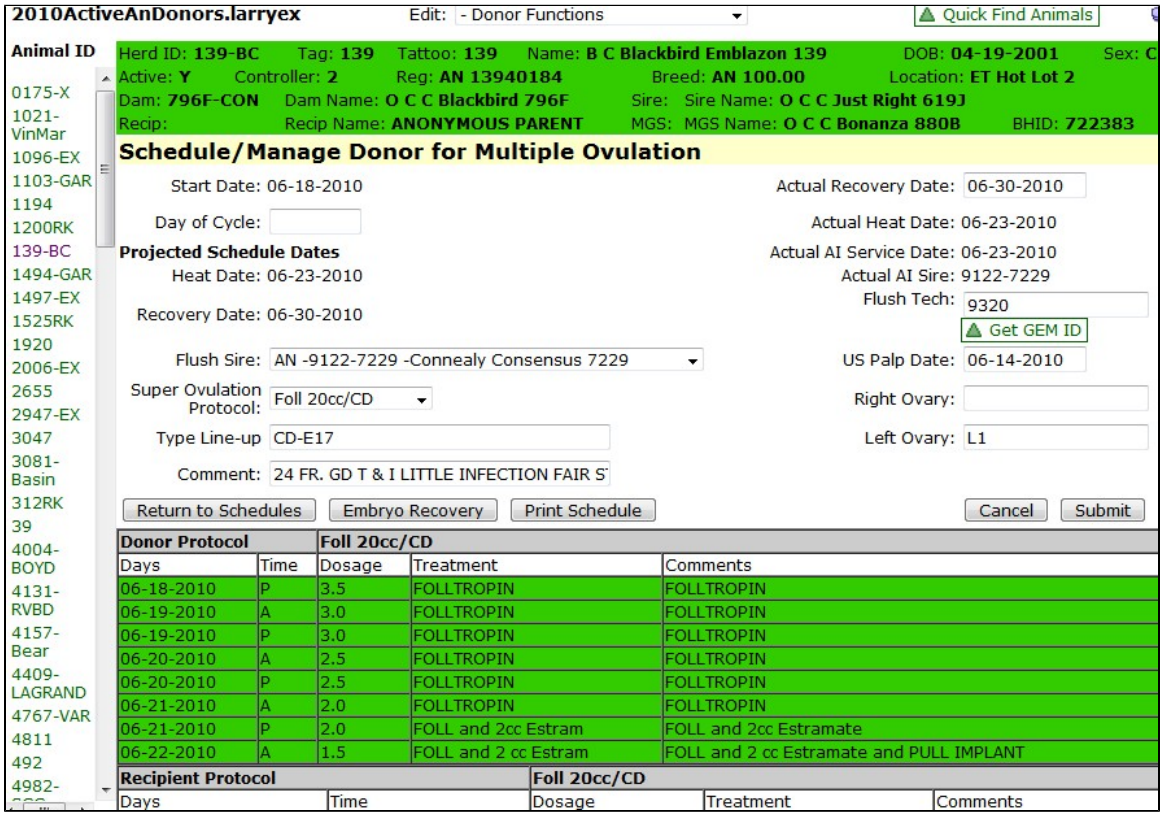Select animal 1494-GAR in the list
1164x820 pixels.
coord(52,275)
